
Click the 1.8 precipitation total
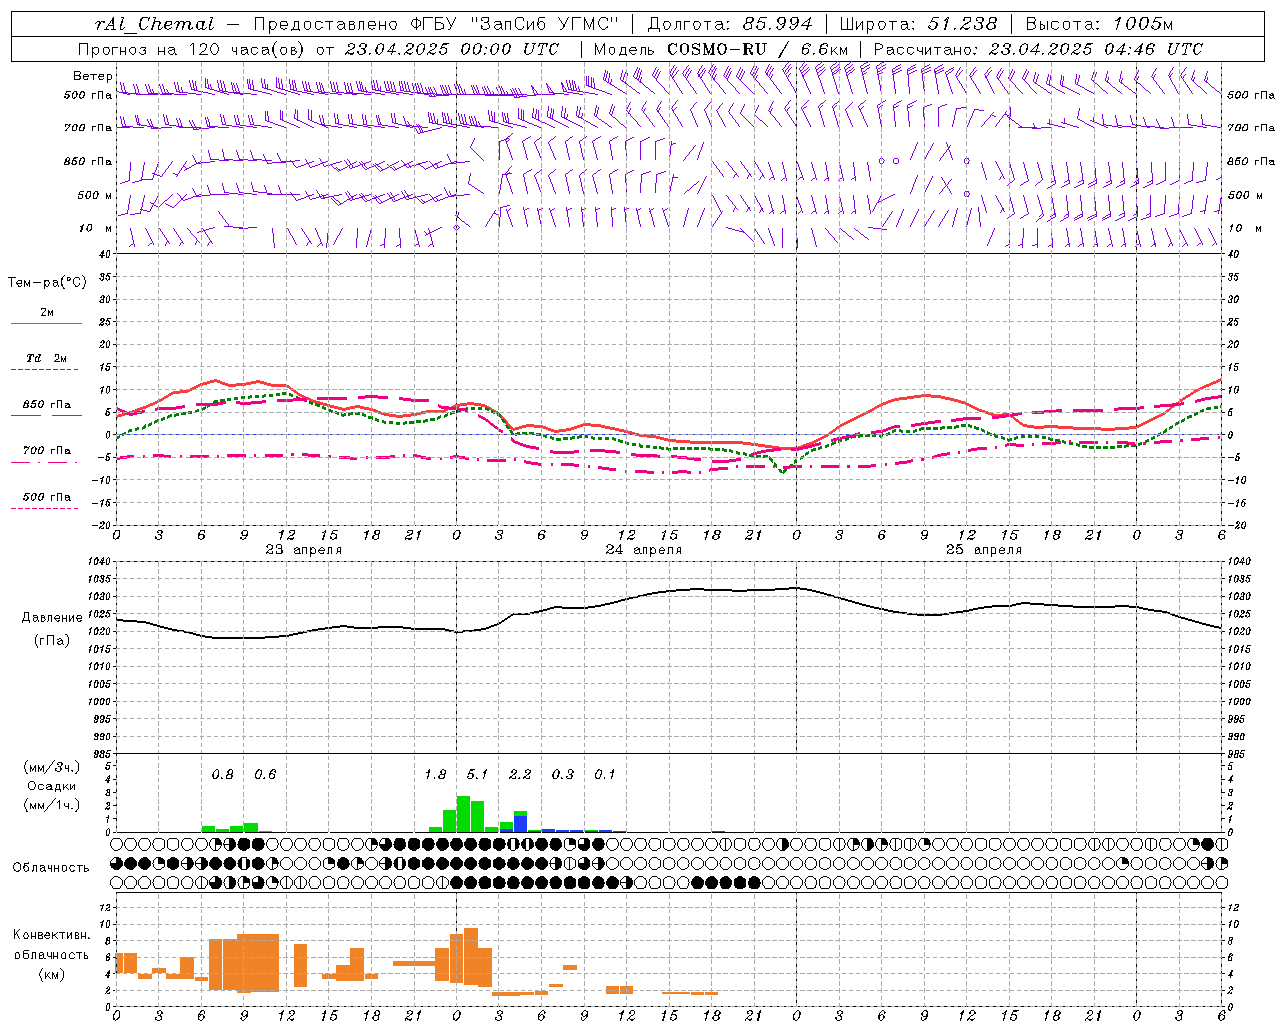435,774
